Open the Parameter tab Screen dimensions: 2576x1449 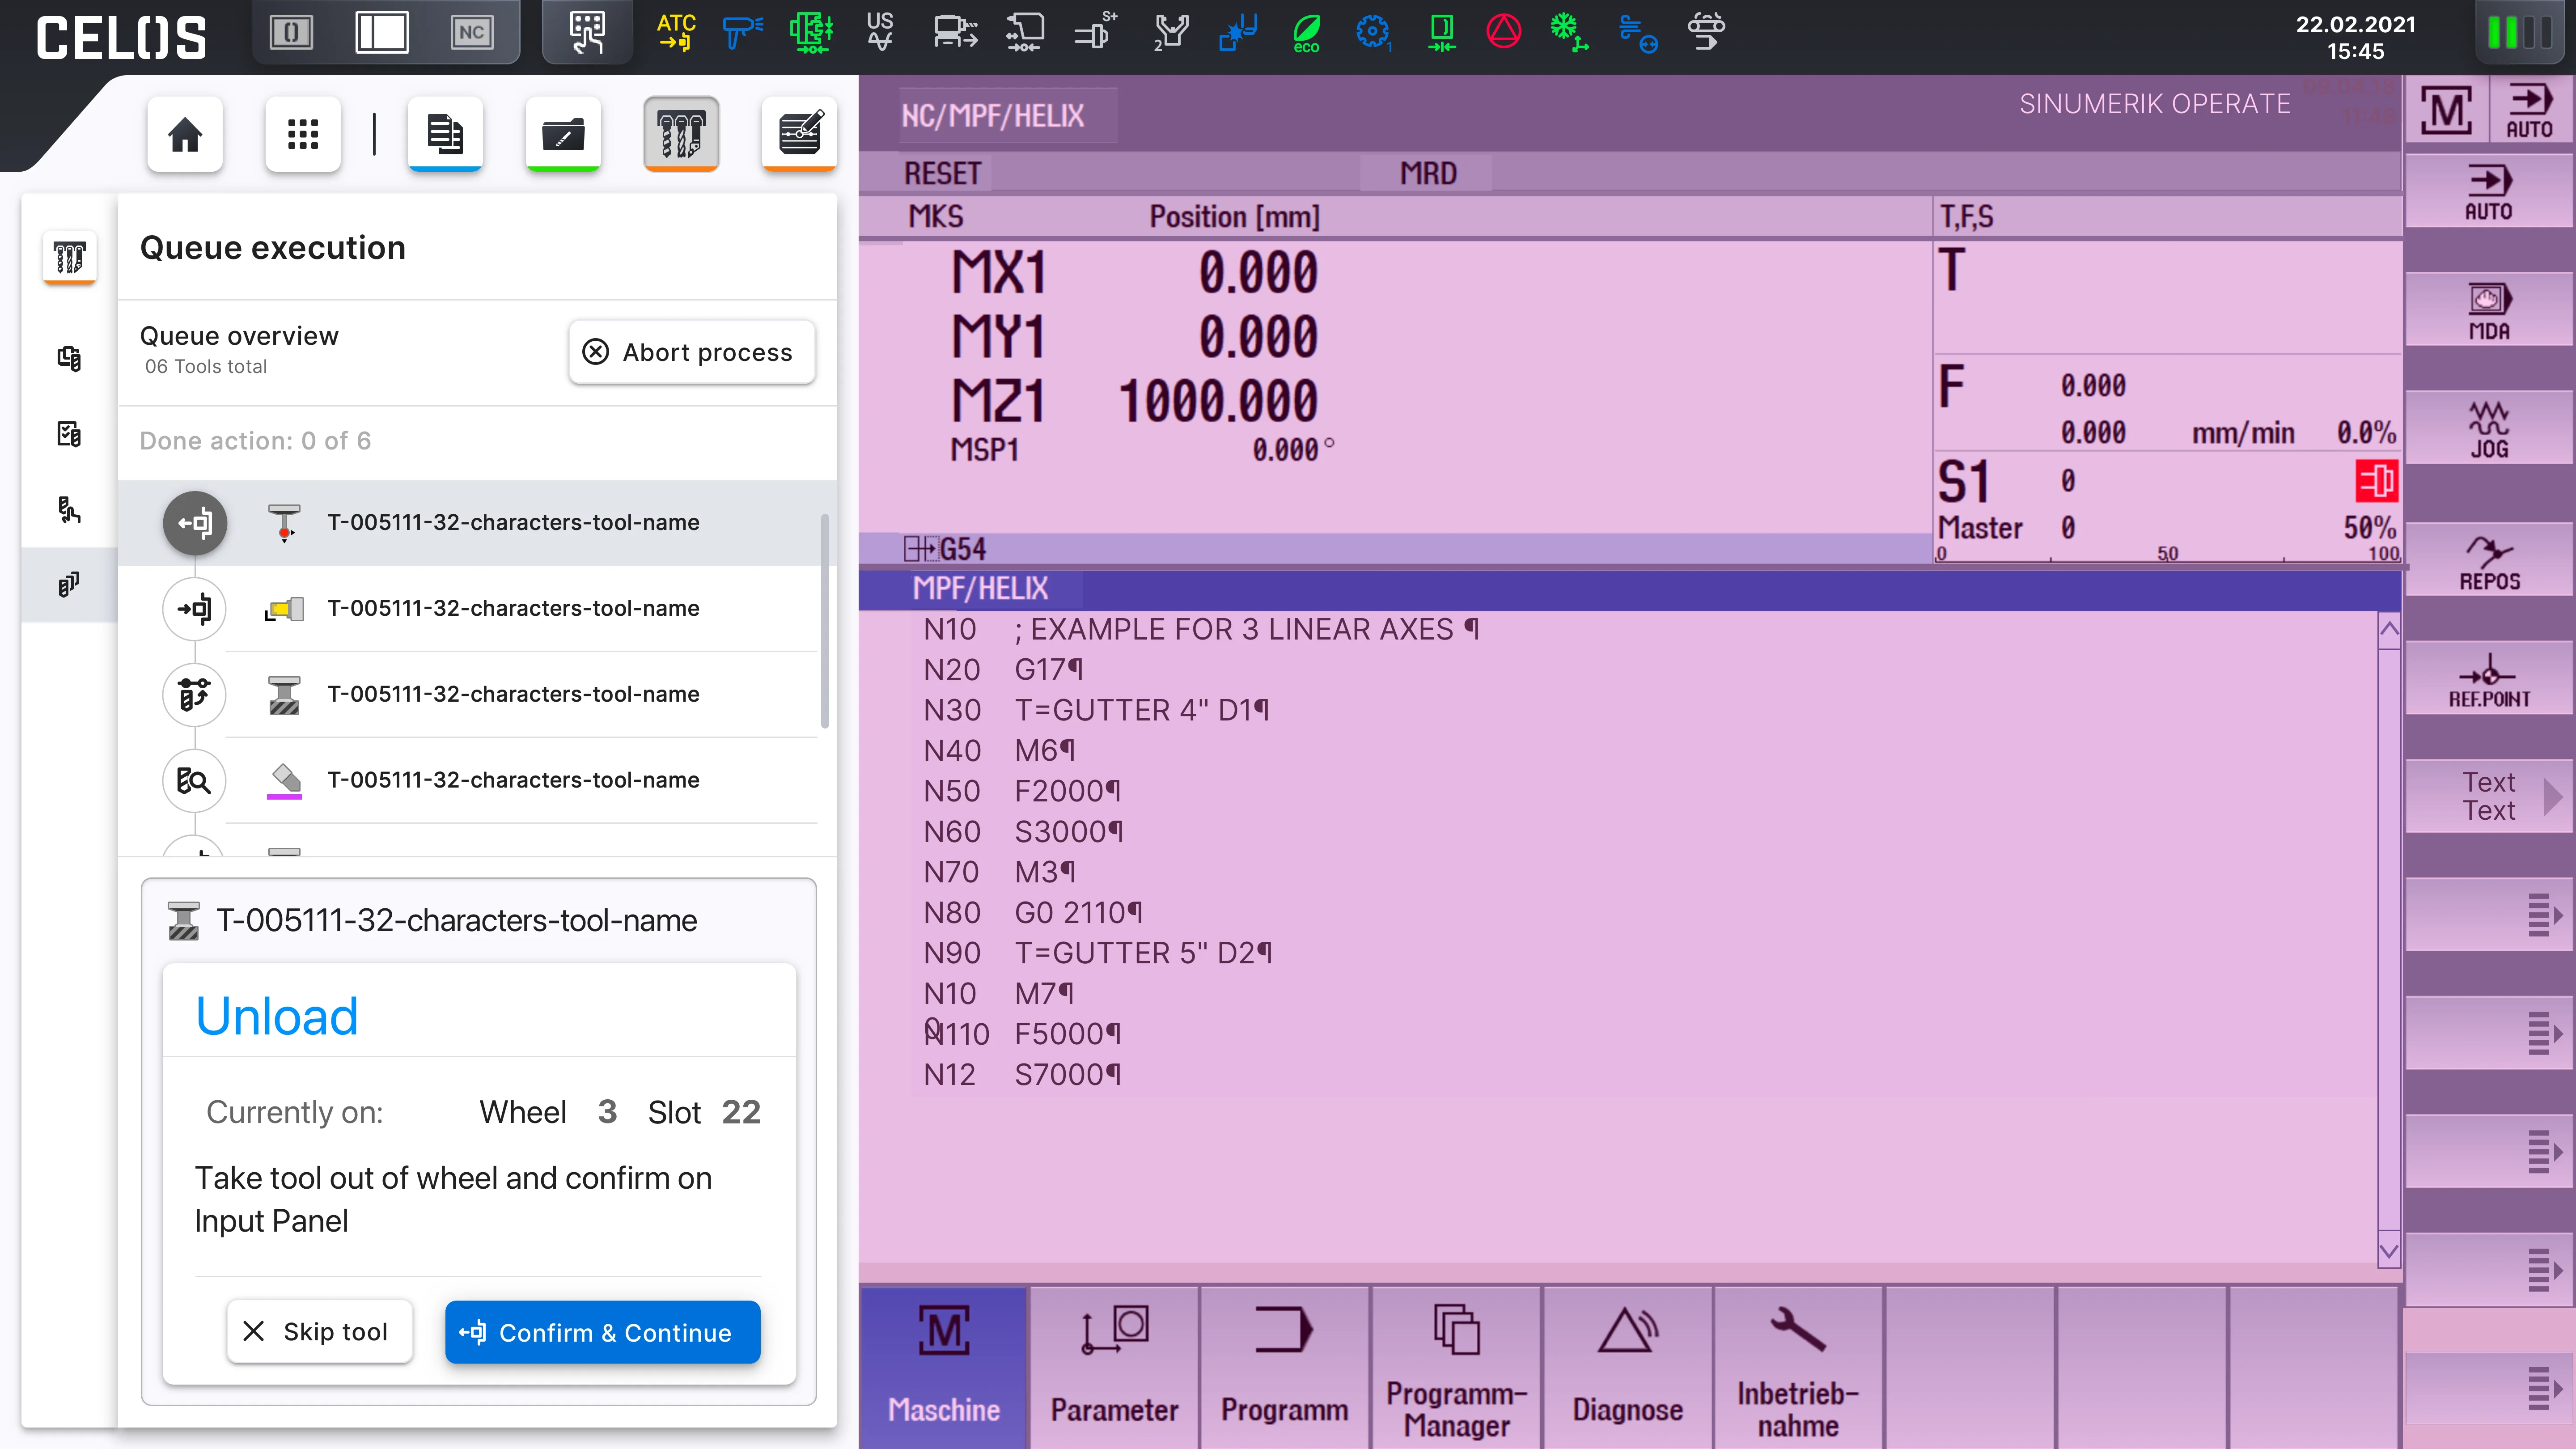click(1114, 1367)
